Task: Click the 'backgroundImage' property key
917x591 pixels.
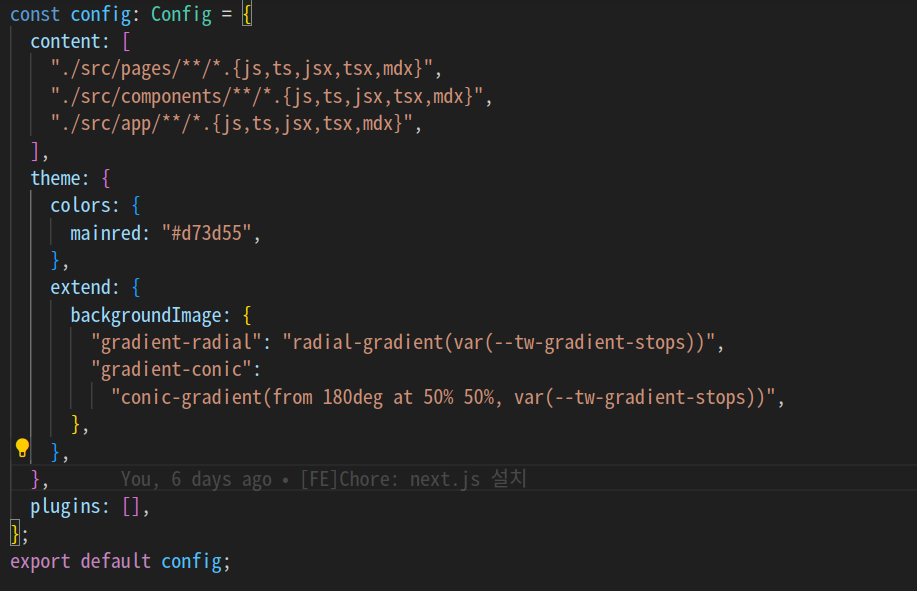Action: pyautogui.click(x=146, y=316)
